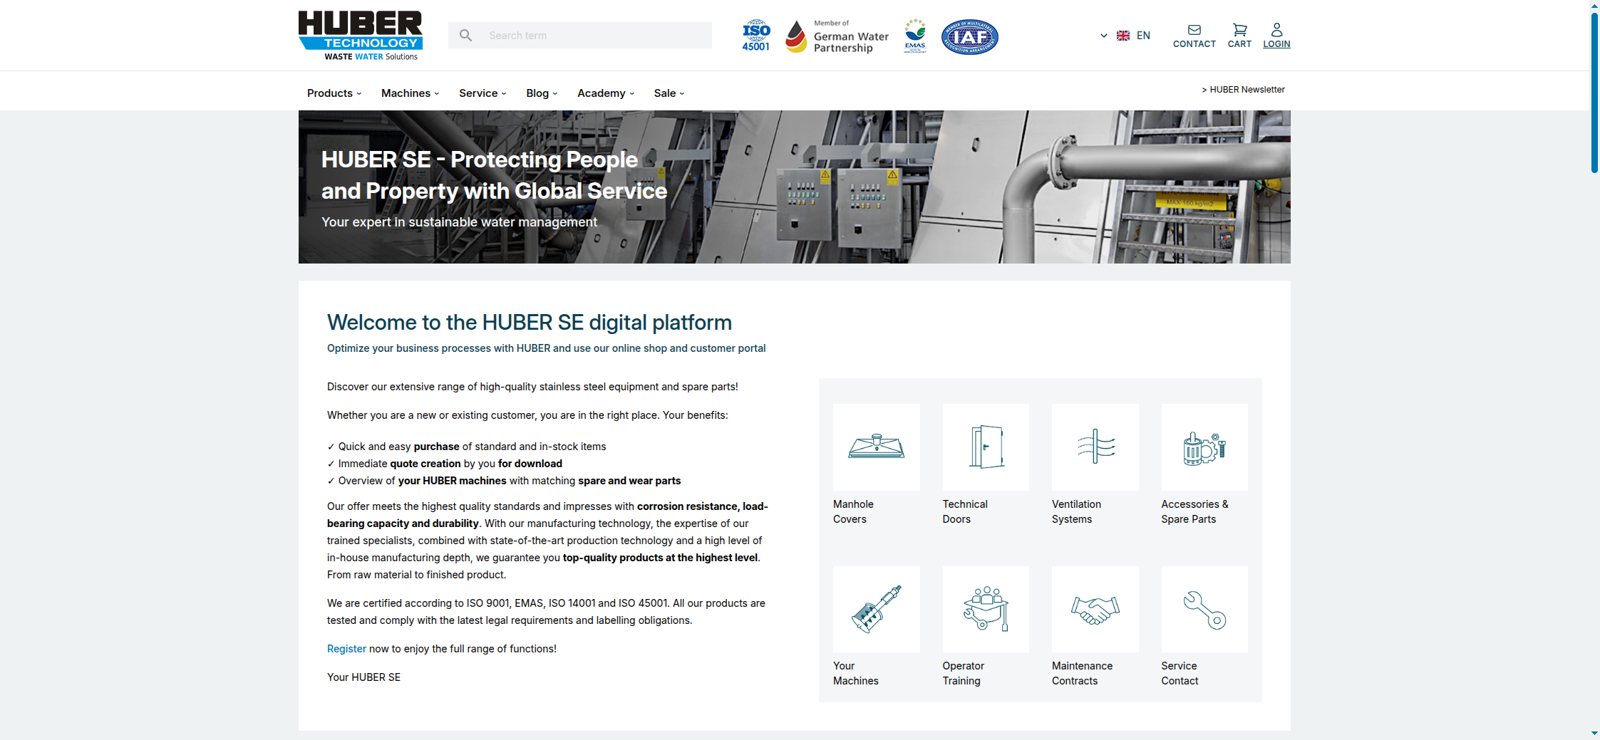Open the EMAS certification badge

tap(915, 35)
